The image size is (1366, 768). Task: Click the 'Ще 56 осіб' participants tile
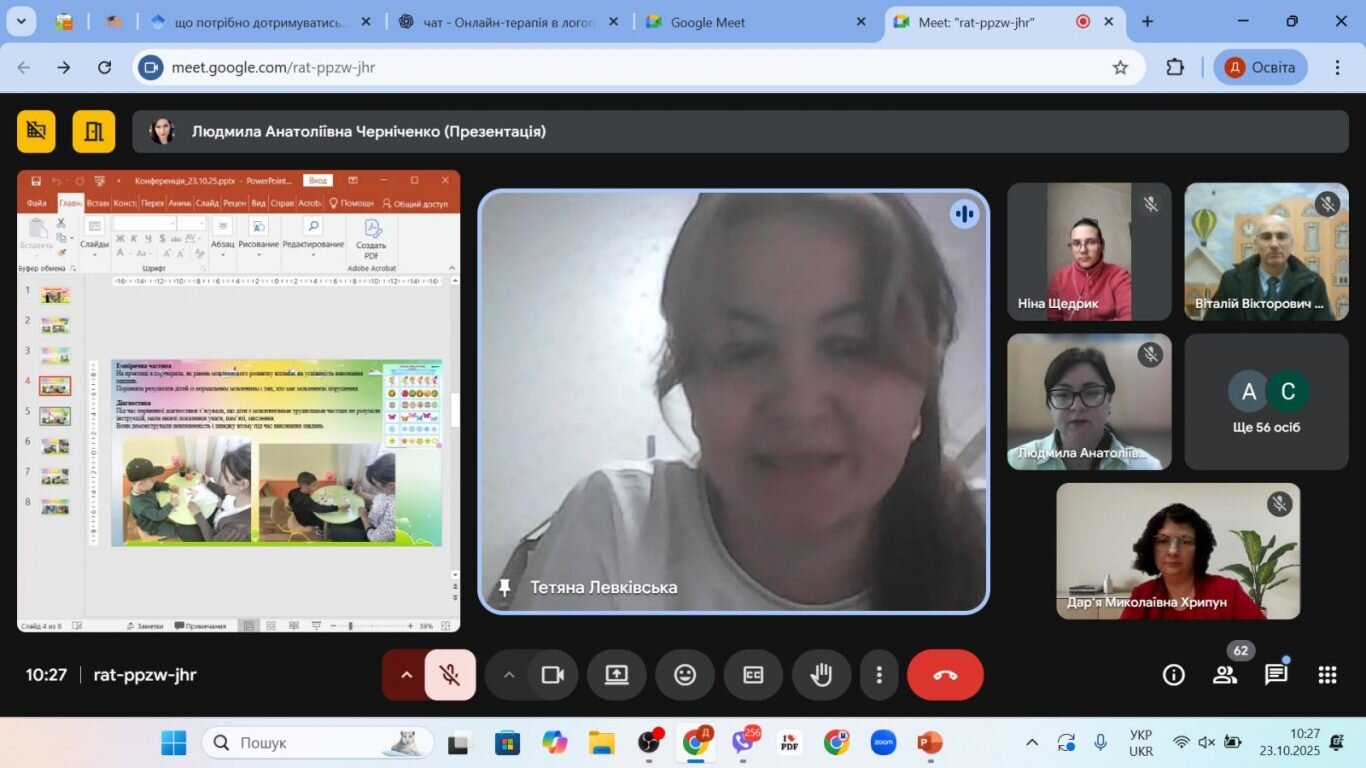click(x=1266, y=402)
